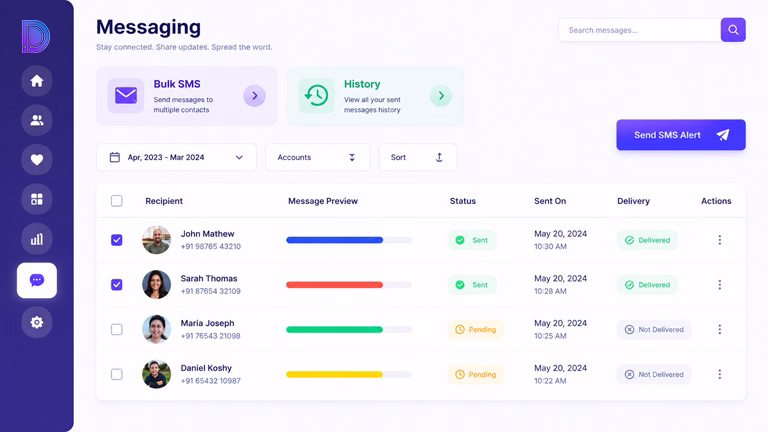
Task: Uncheck John Mathew's row checkbox
Action: 117,240
